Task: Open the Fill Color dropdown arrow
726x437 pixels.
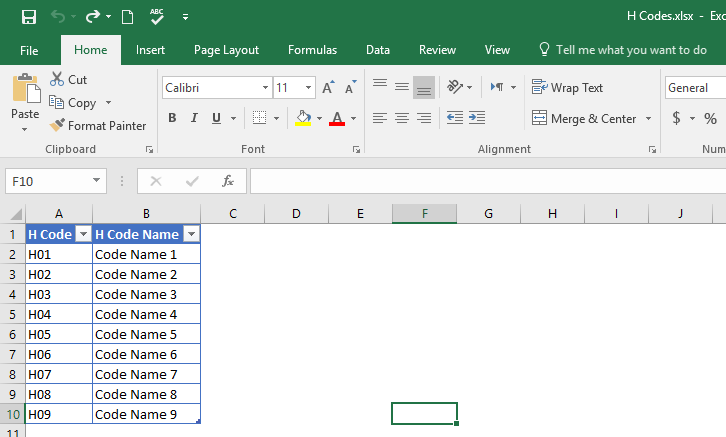Action: [319, 119]
